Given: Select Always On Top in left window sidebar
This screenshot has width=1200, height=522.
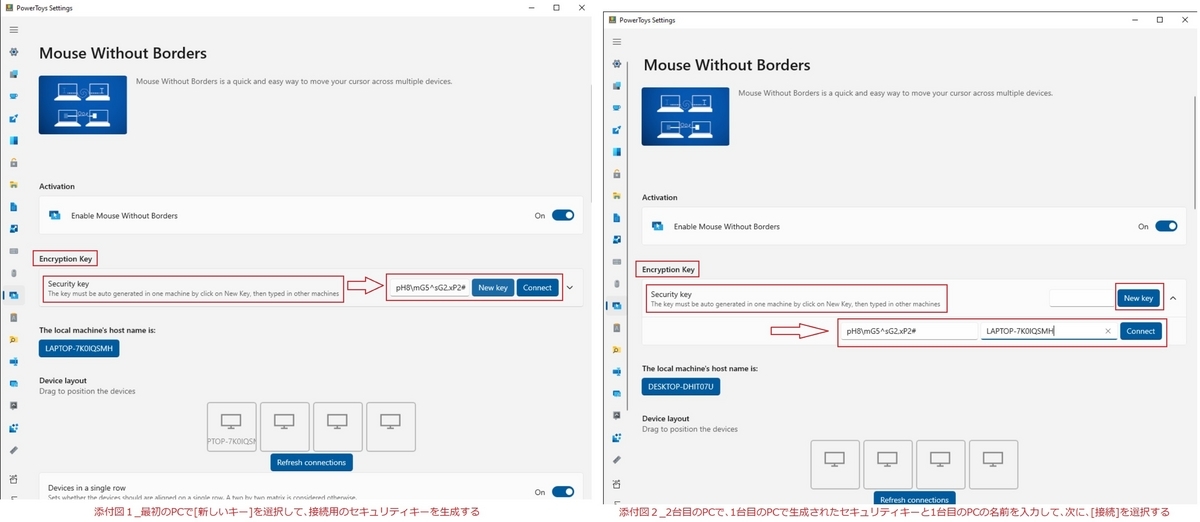Looking at the screenshot, I should click(x=13, y=74).
